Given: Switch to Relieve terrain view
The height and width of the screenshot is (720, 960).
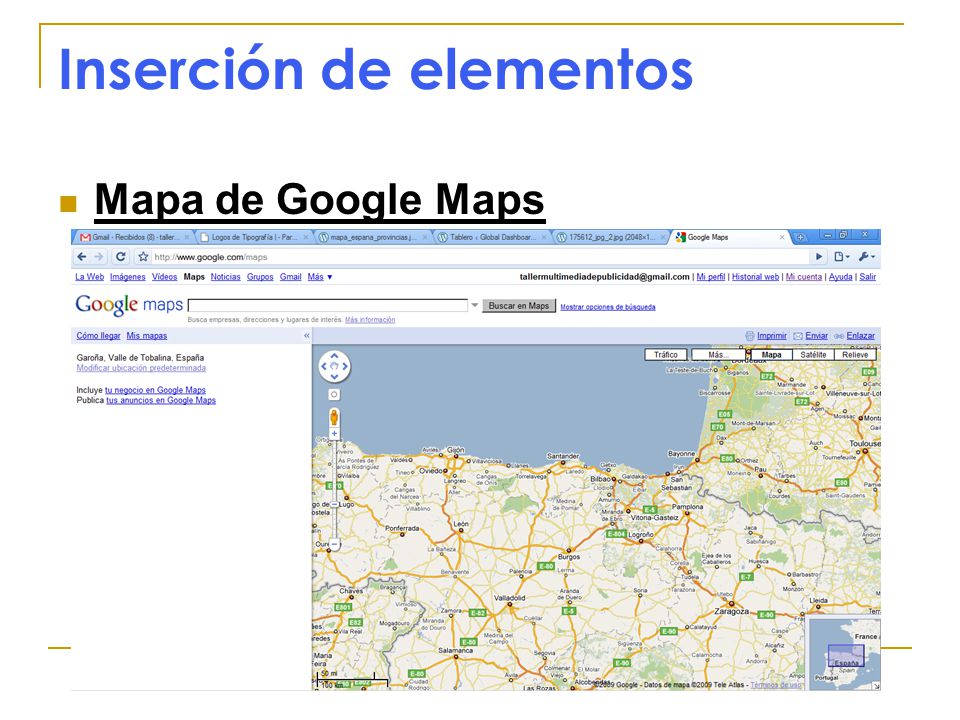Looking at the screenshot, I should point(855,354).
